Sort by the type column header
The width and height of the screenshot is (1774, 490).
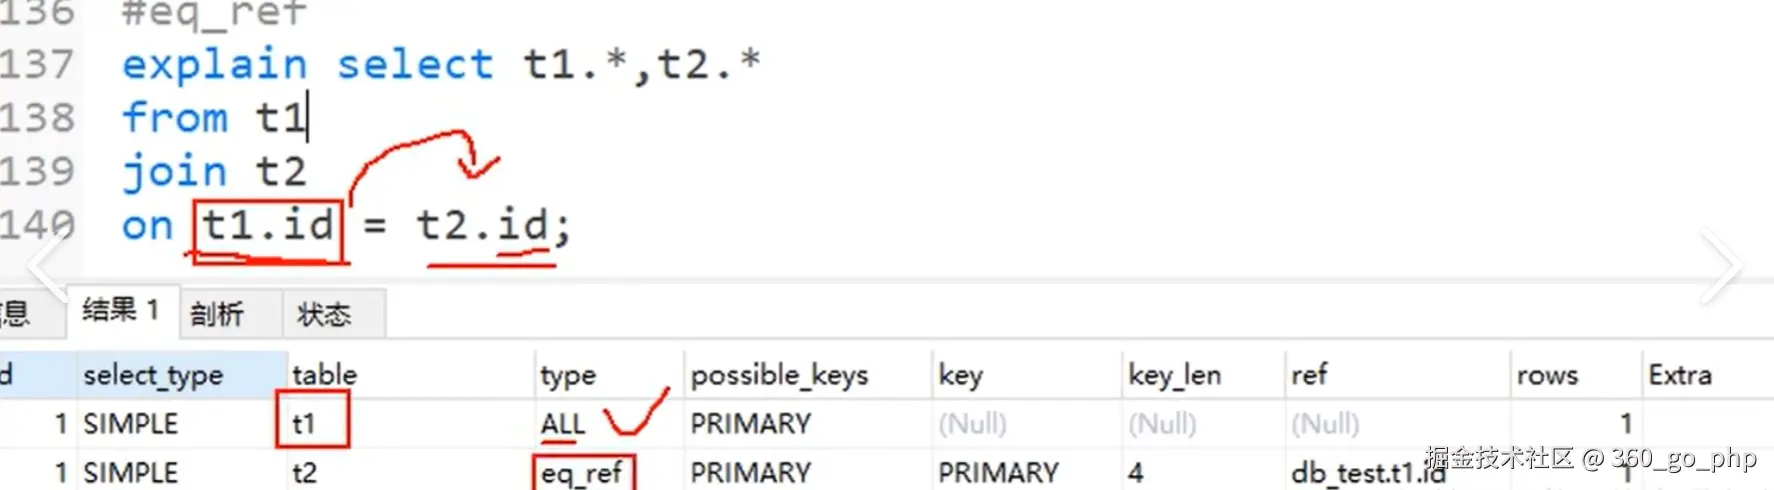pos(568,375)
